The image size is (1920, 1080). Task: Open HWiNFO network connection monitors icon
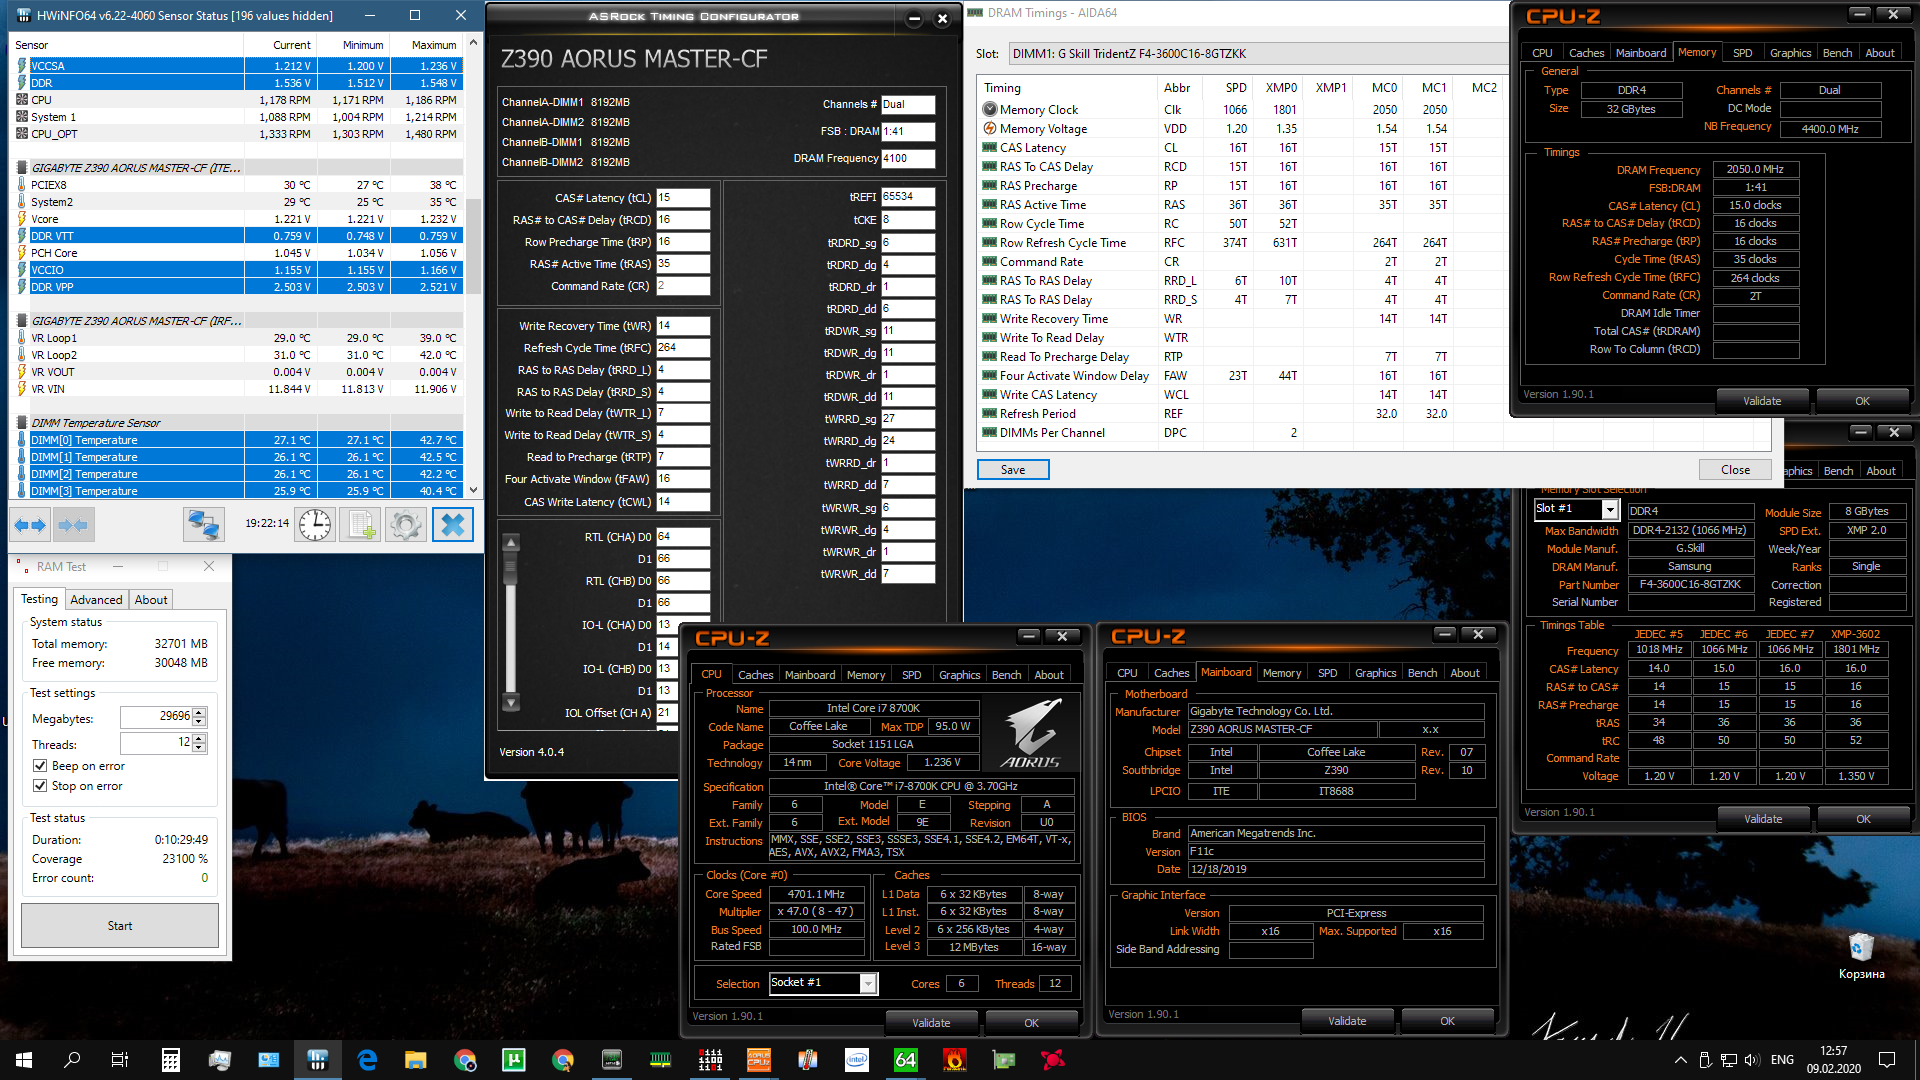pyautogui.click(x=203, y=525)
